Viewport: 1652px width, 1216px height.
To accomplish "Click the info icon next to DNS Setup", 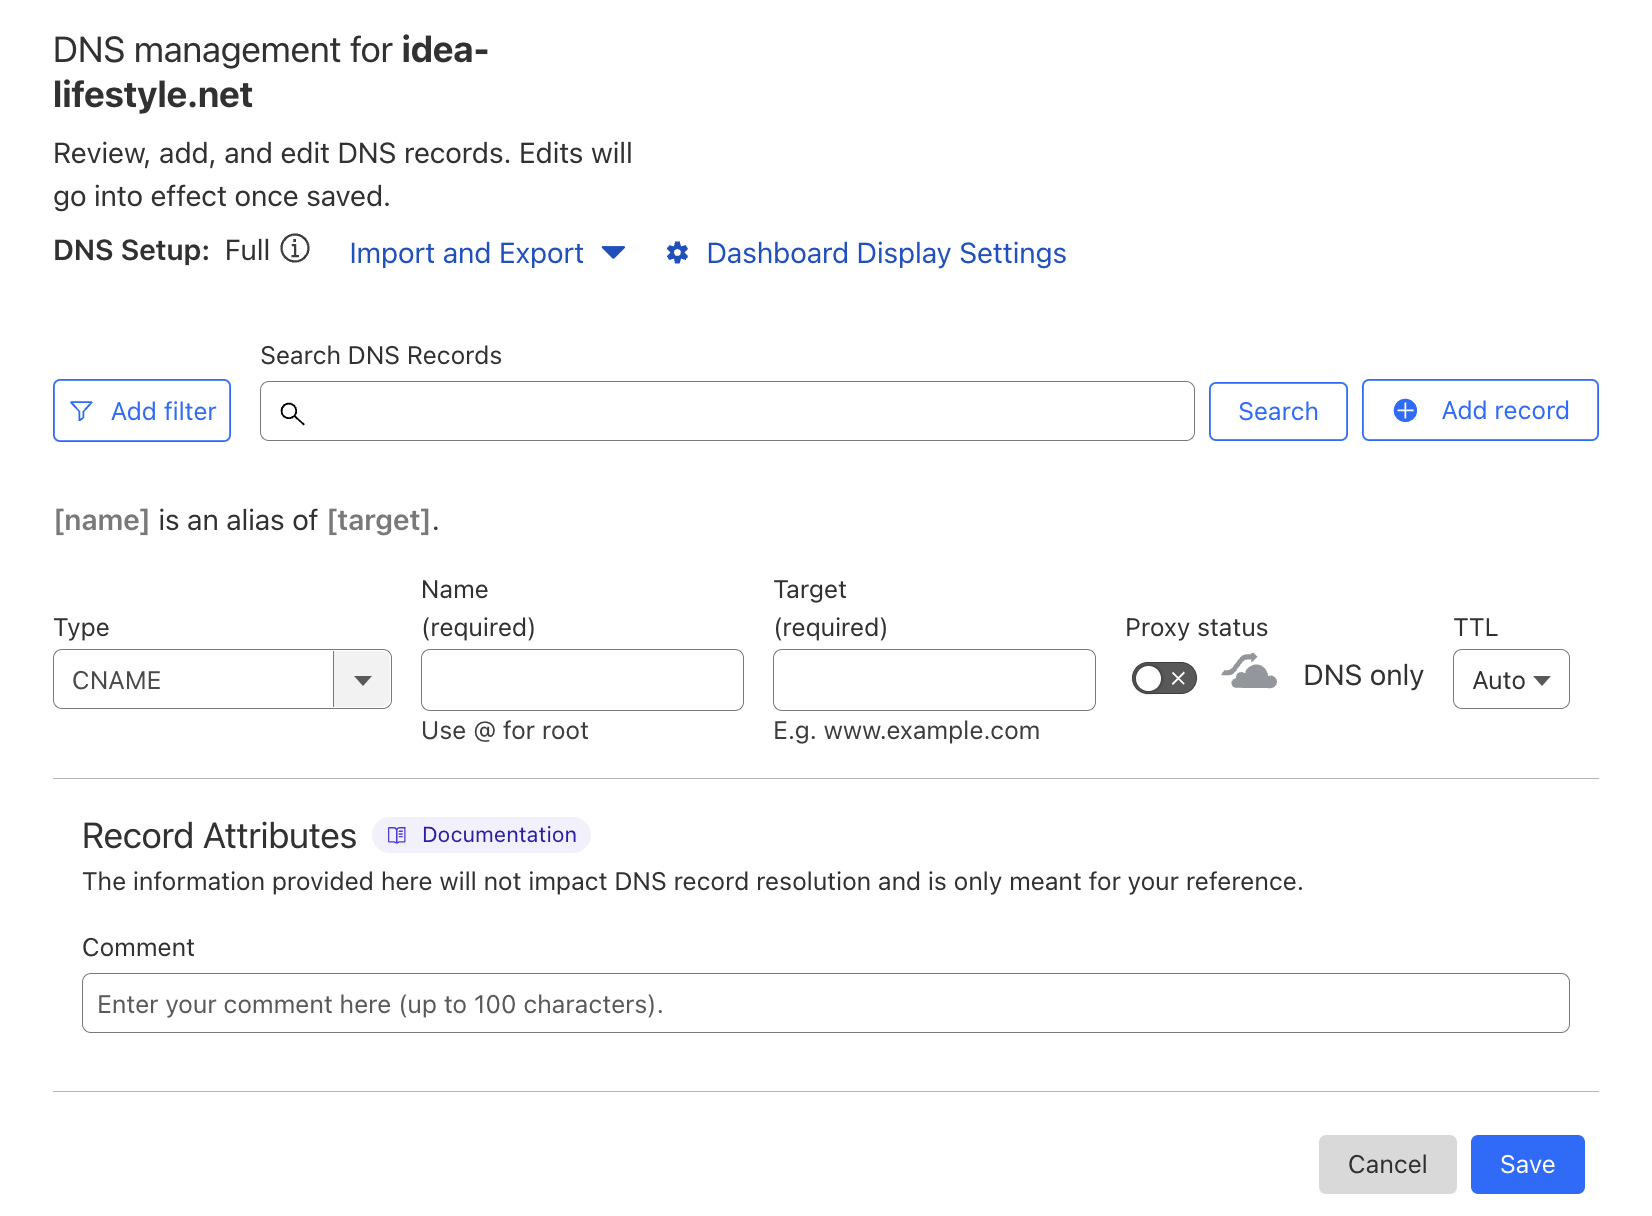I will click(x=294, y=250).
